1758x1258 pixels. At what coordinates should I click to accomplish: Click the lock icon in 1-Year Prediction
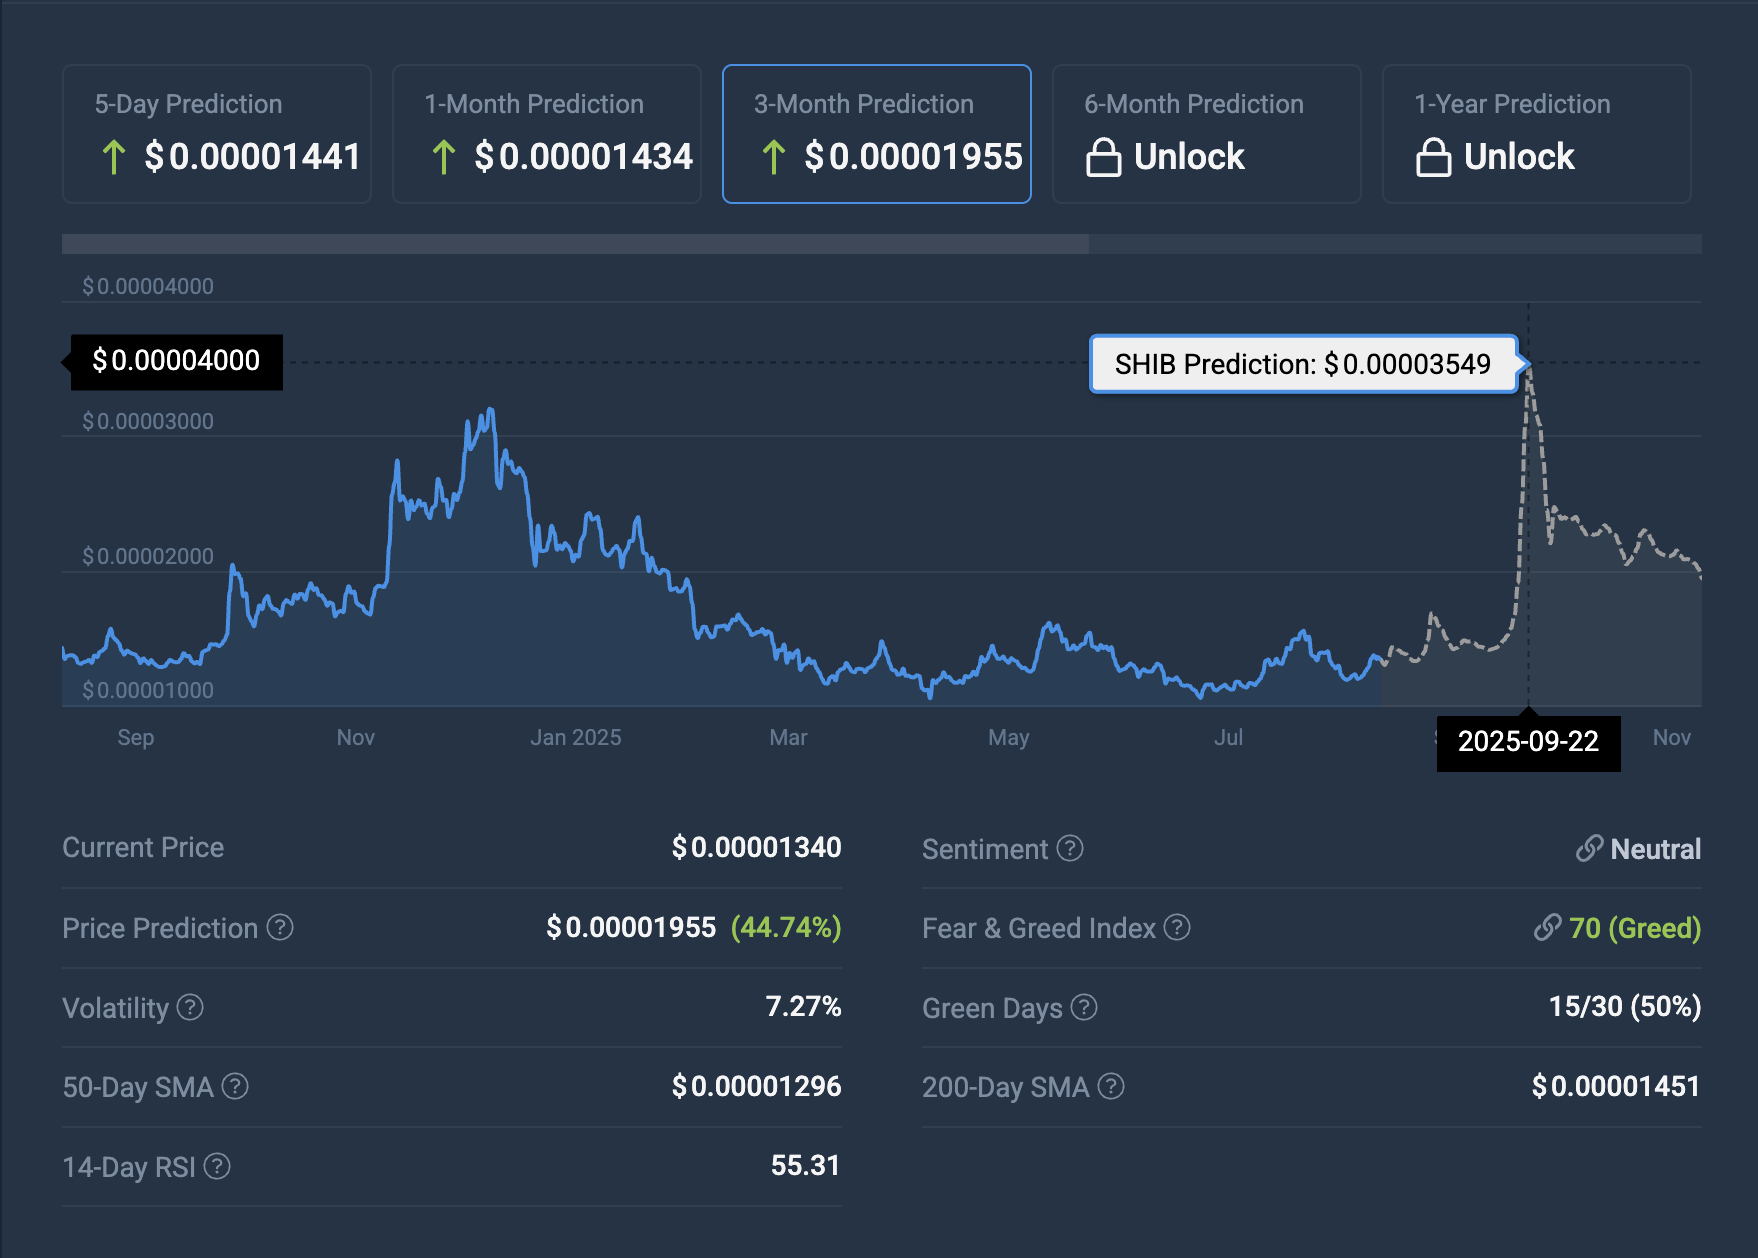(1434, 157)
